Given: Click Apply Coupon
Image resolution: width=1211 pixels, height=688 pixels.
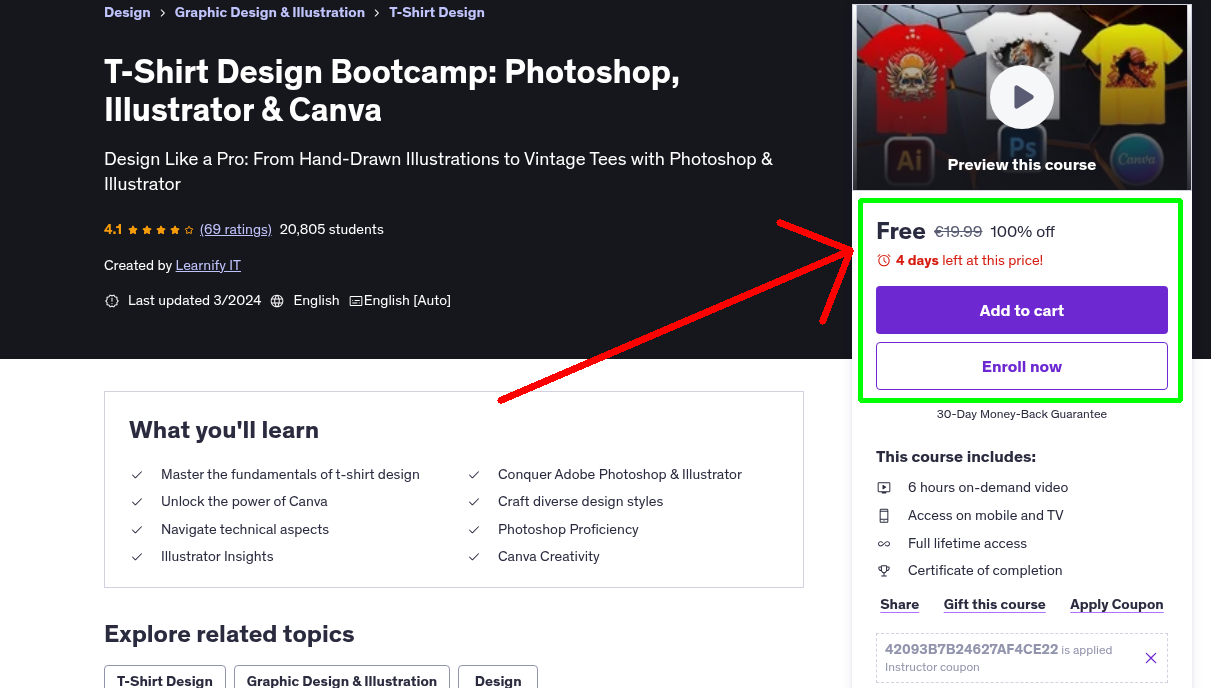Looking at the screenshot, I should pyautogui.click(x=1117, y=604).
